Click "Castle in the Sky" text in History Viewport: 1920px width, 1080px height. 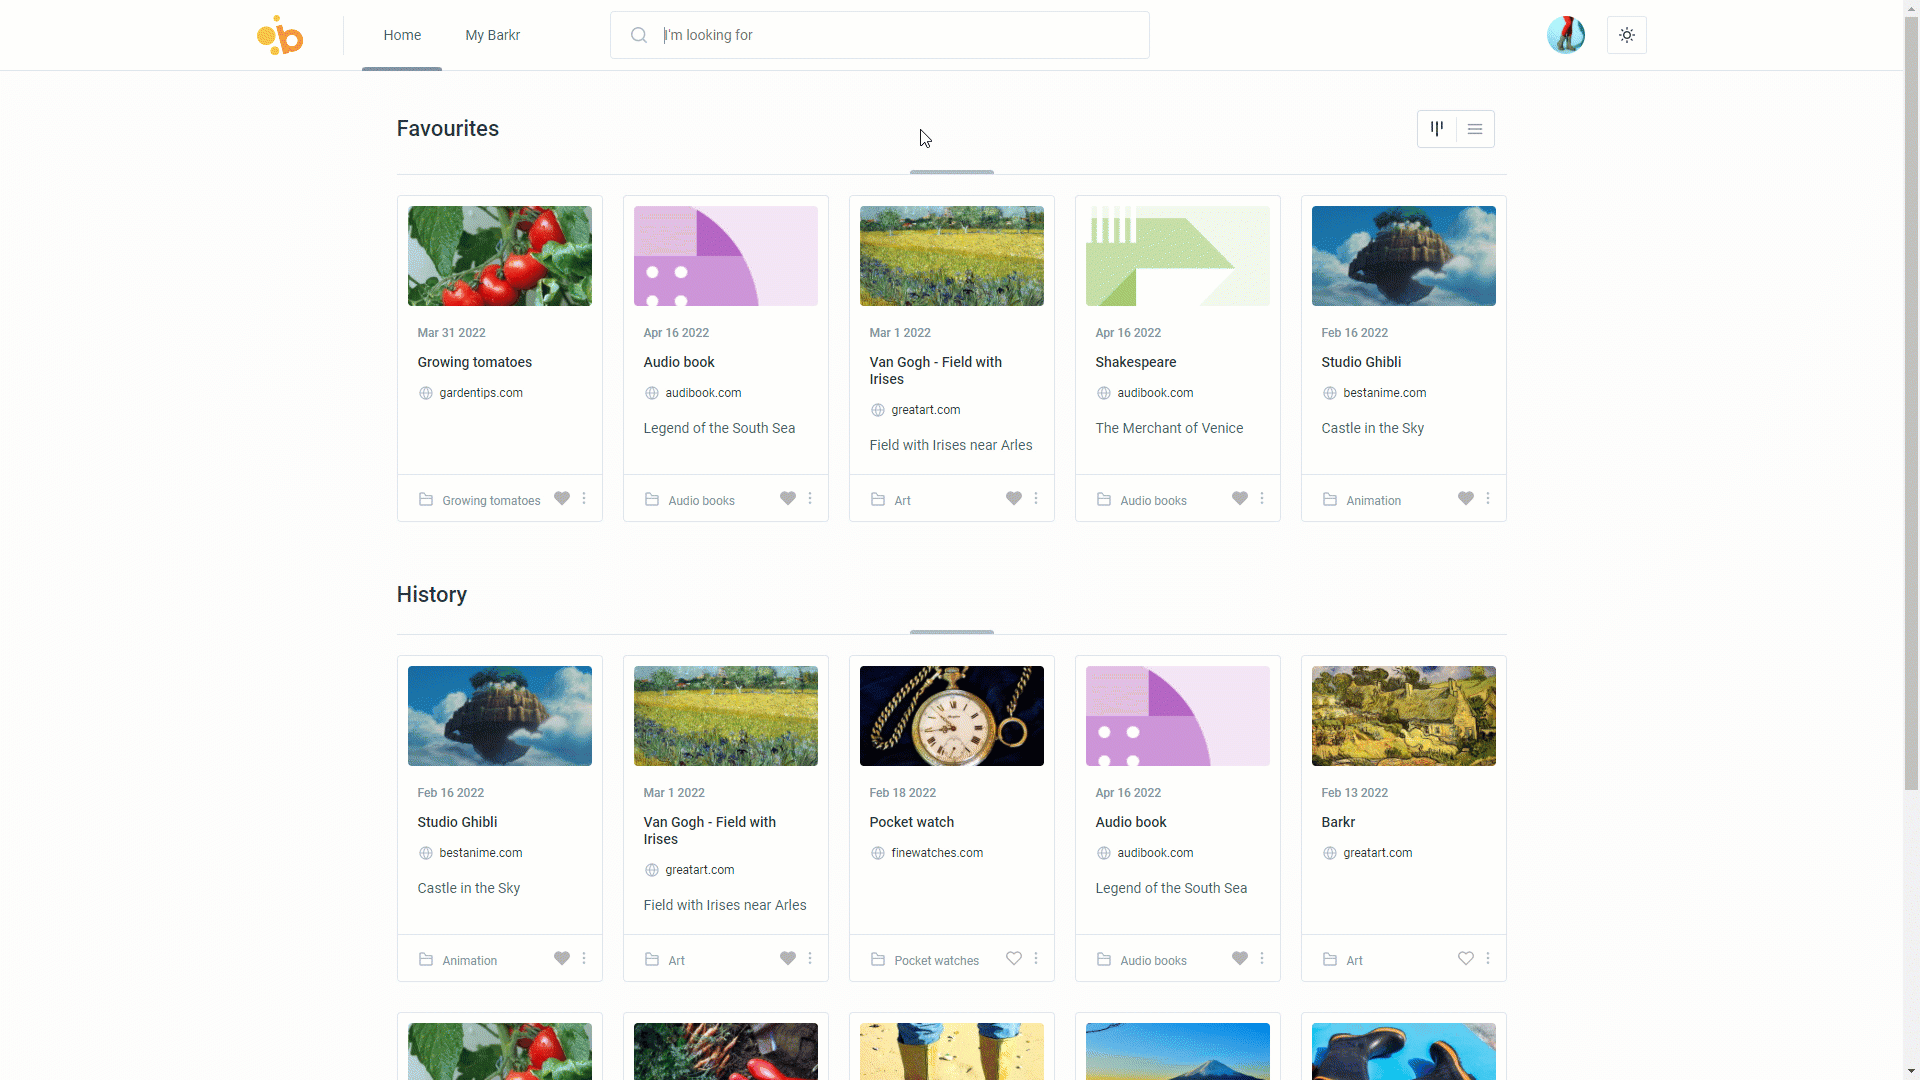point(469,888)
